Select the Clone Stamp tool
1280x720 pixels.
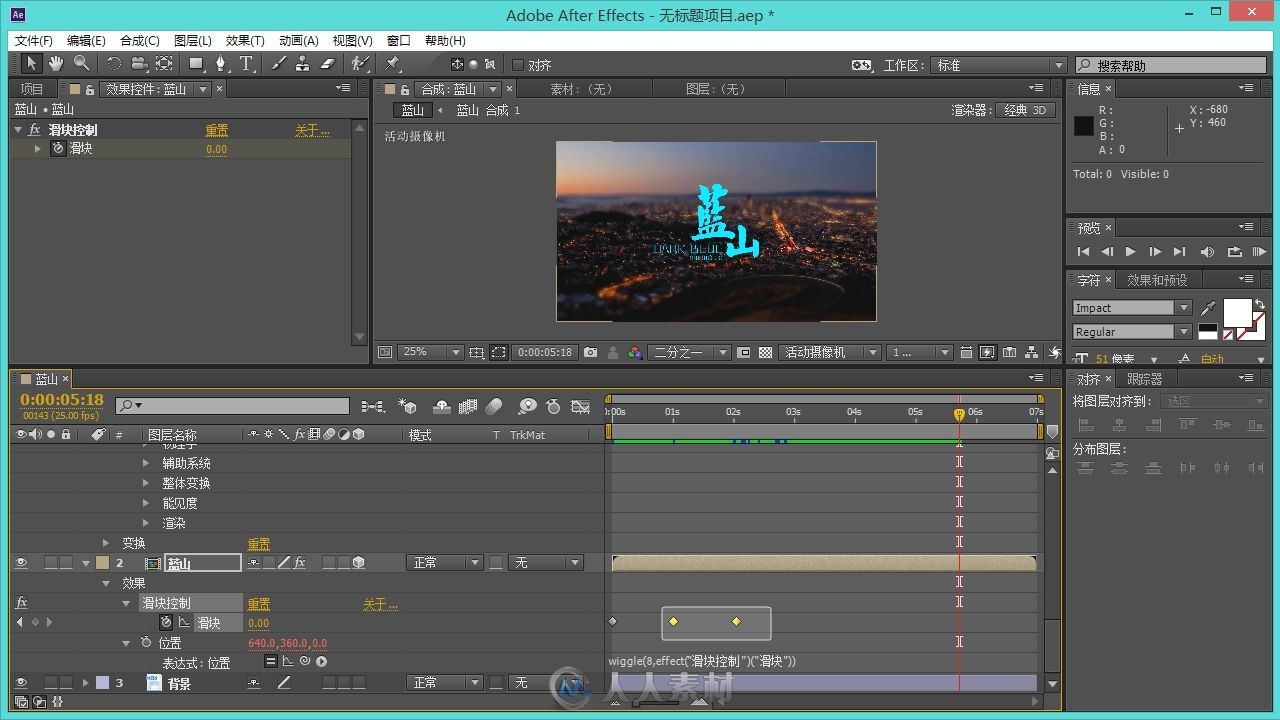tap(303, 64)
